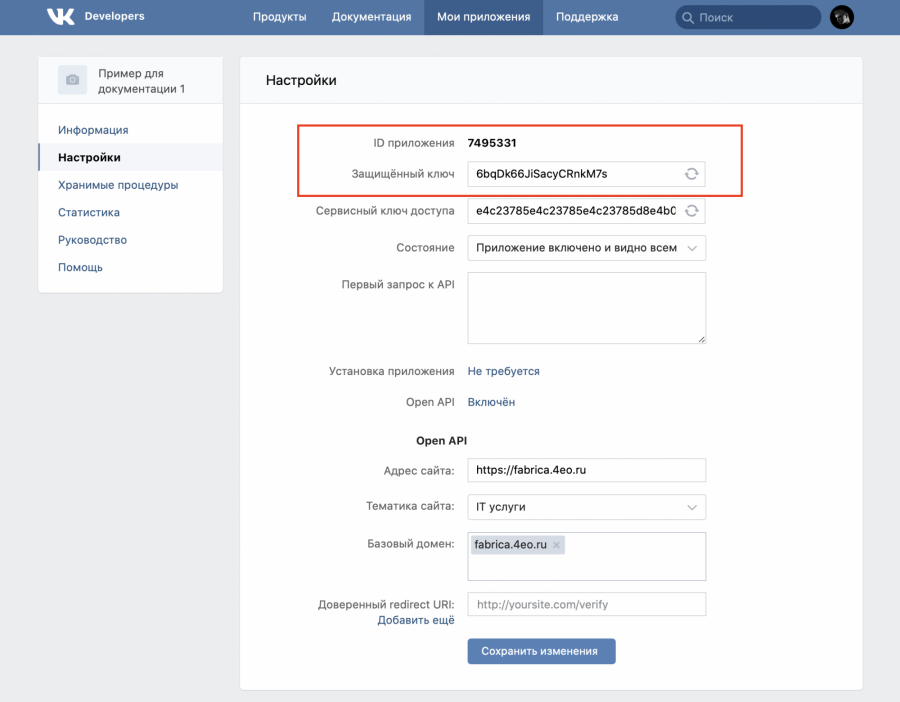900x702 pixels.
Task: Open Мои приложения tab
Action: [x=483, y=17]
